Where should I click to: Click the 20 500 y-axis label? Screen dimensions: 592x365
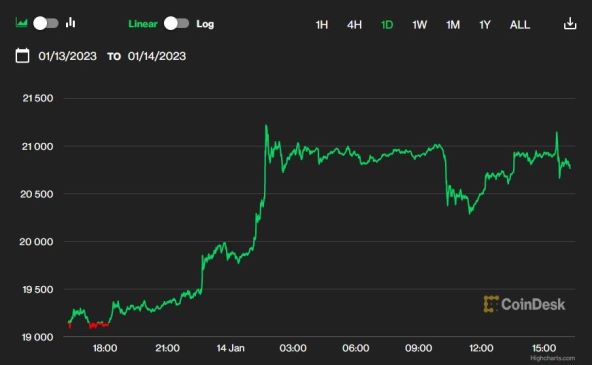click(37, 194)
